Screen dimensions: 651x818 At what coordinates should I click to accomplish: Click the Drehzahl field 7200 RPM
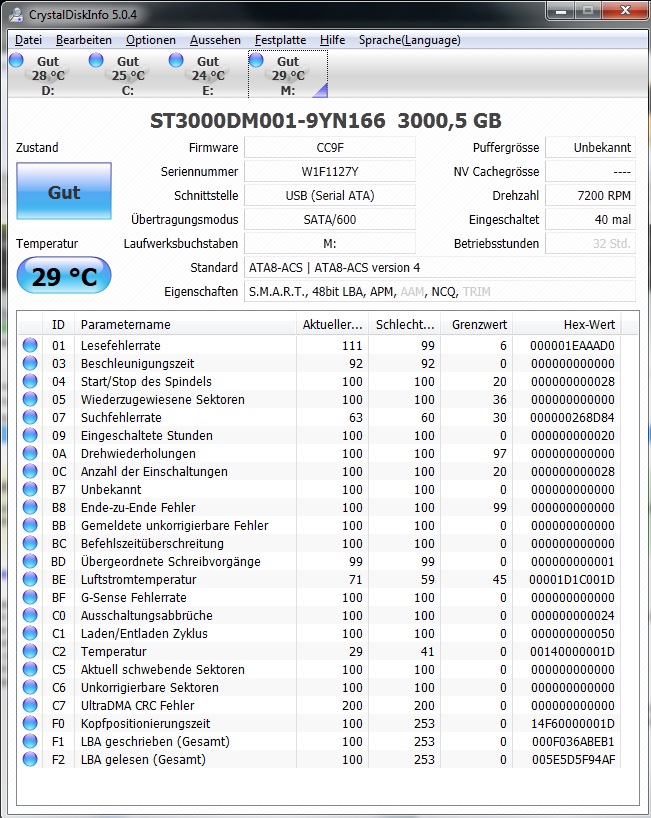590,196
